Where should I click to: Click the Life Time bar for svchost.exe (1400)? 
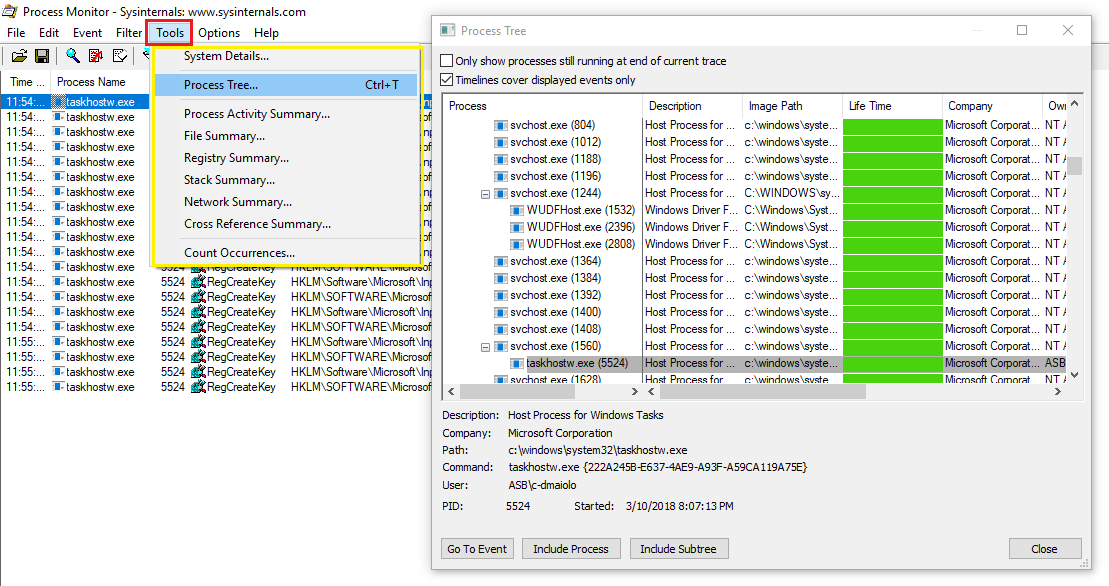click(893, 312)
